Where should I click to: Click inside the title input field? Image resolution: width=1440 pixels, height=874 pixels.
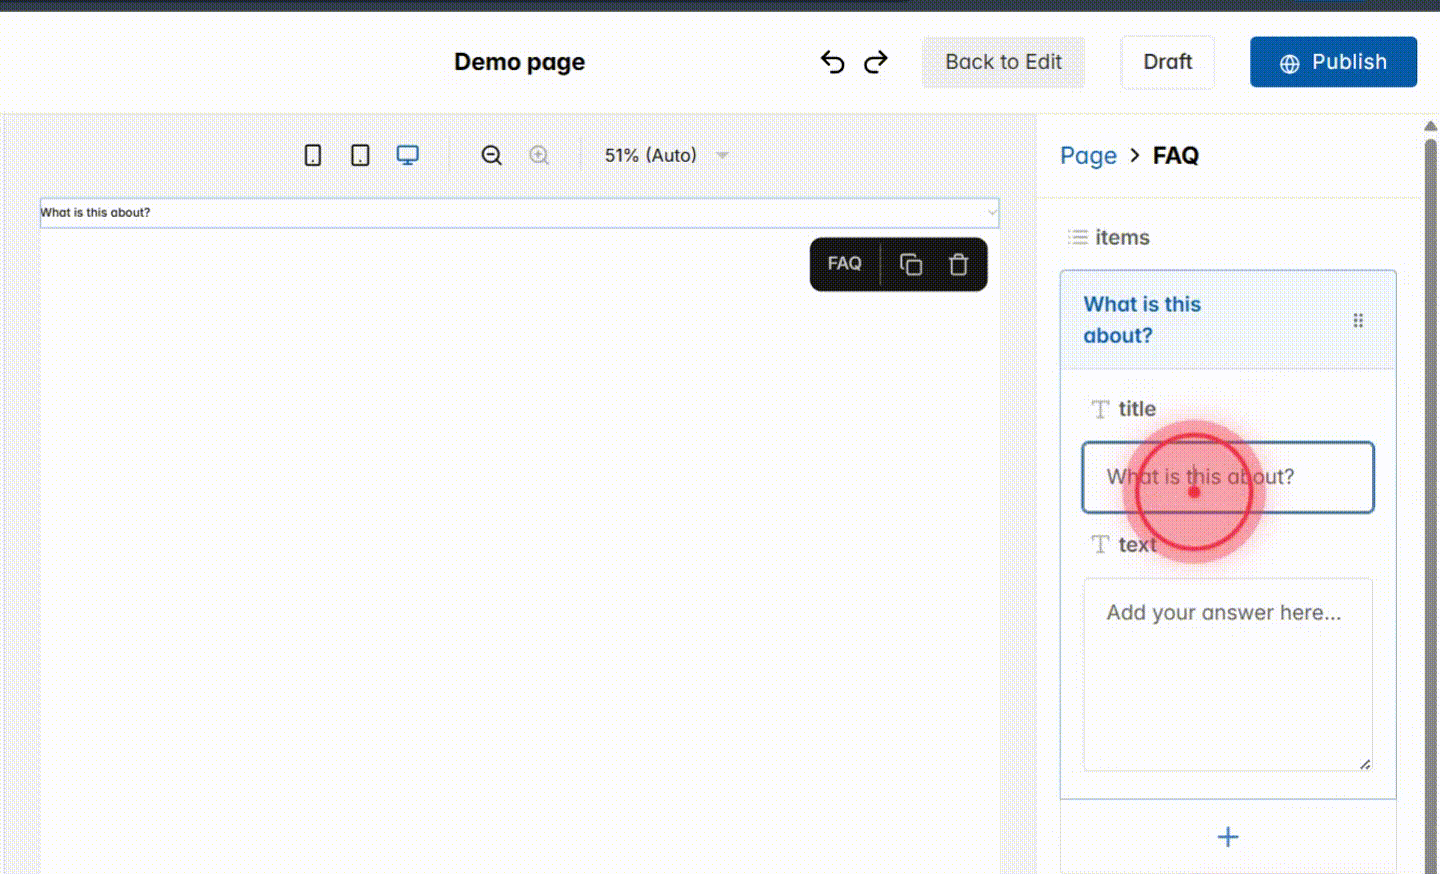coord(1227,477)
